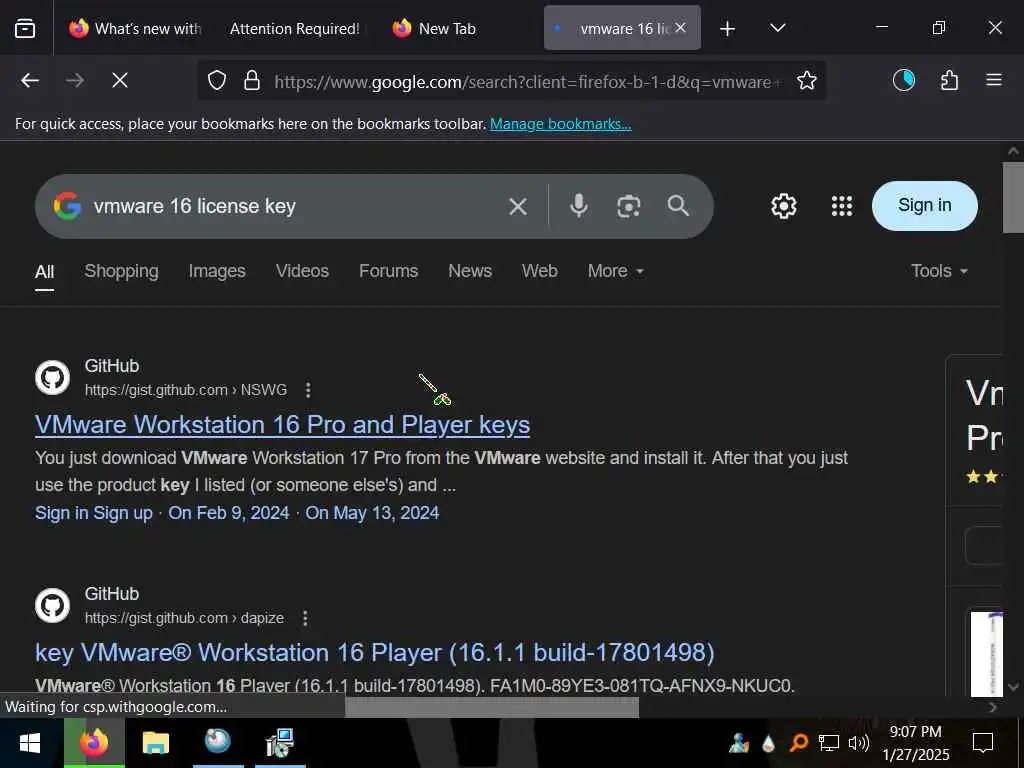Open "key VMware® Workstation 16 Player" result

pyautogui.click(x=374, y=652)
